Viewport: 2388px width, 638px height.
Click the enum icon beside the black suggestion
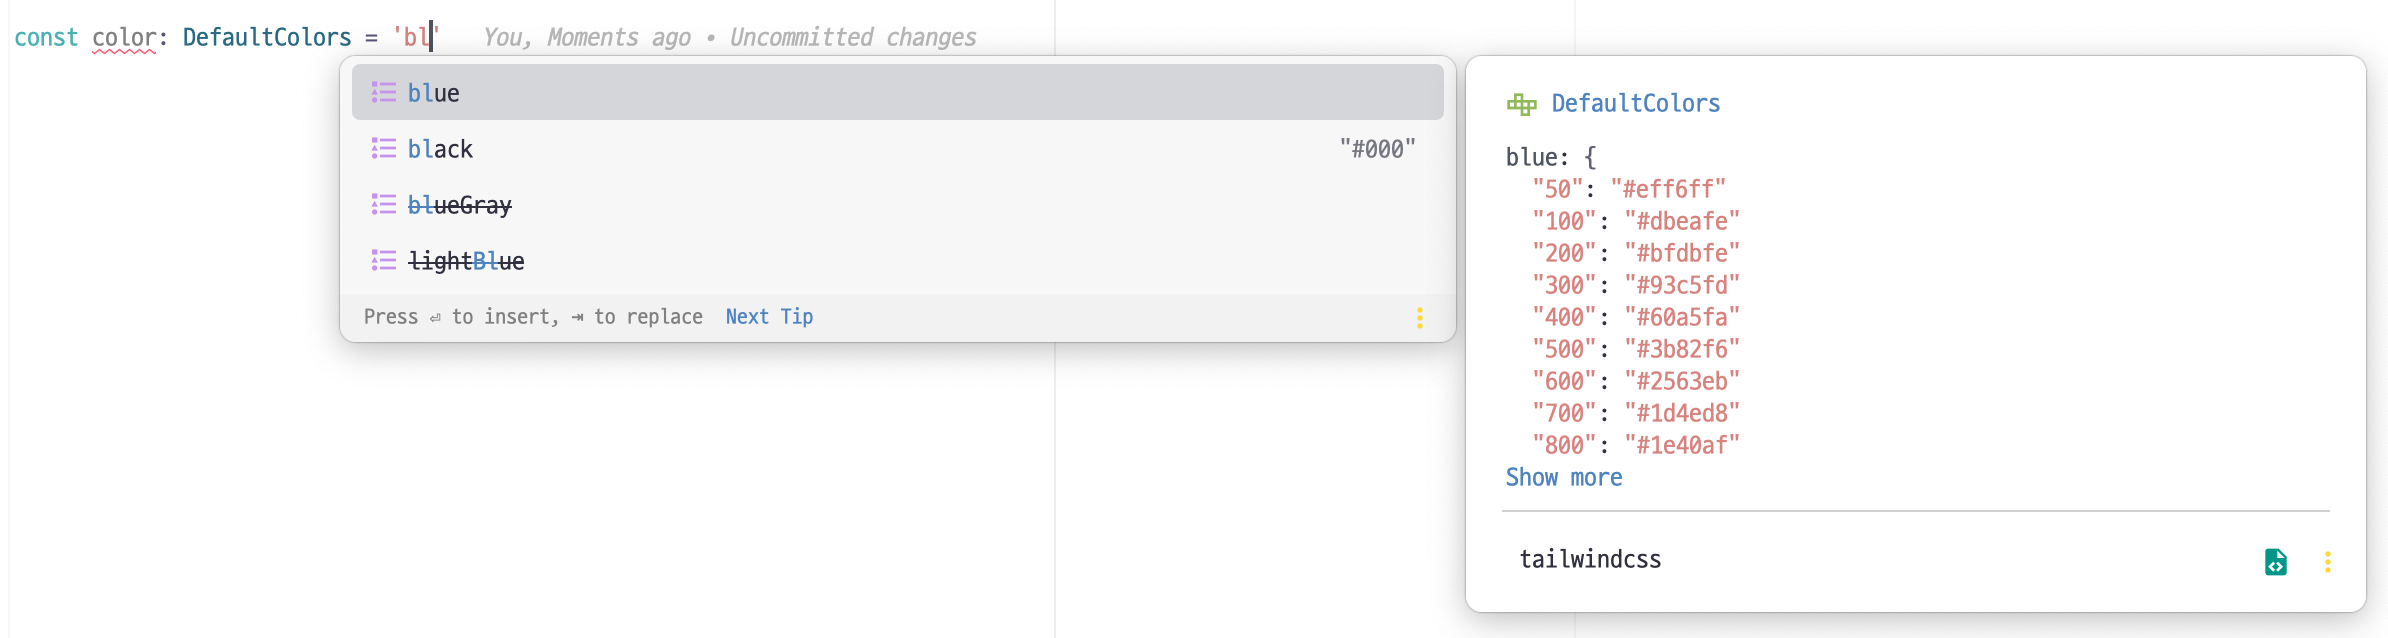(x=383, y=149)
